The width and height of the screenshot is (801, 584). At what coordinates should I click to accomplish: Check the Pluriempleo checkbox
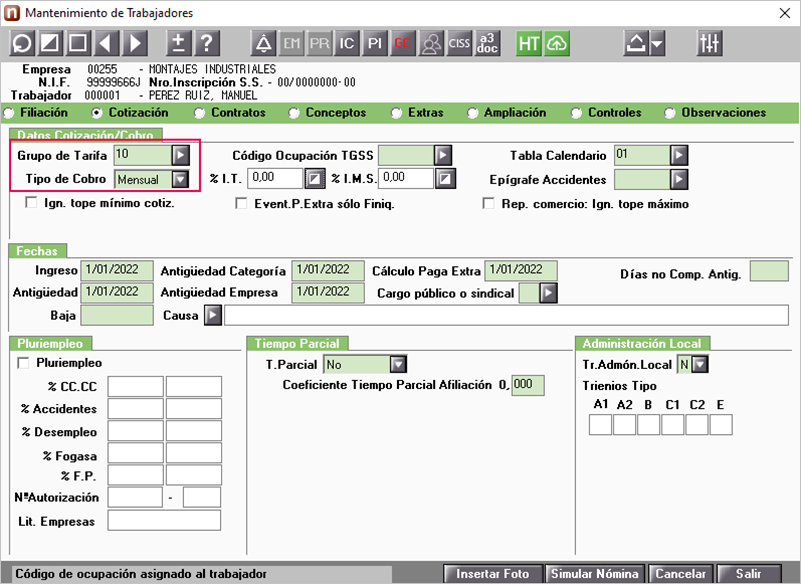pyautogui.click(x=23, y=363)
